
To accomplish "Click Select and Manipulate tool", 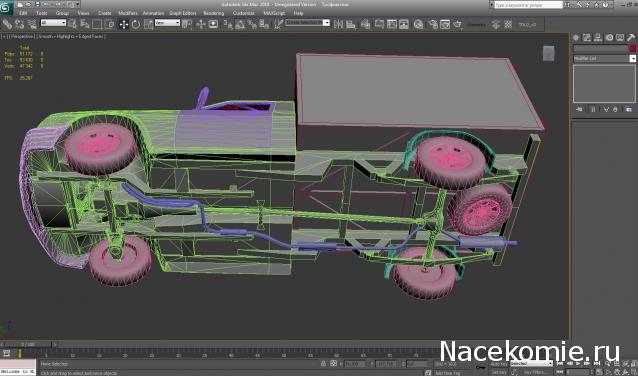I will [201, 24].
